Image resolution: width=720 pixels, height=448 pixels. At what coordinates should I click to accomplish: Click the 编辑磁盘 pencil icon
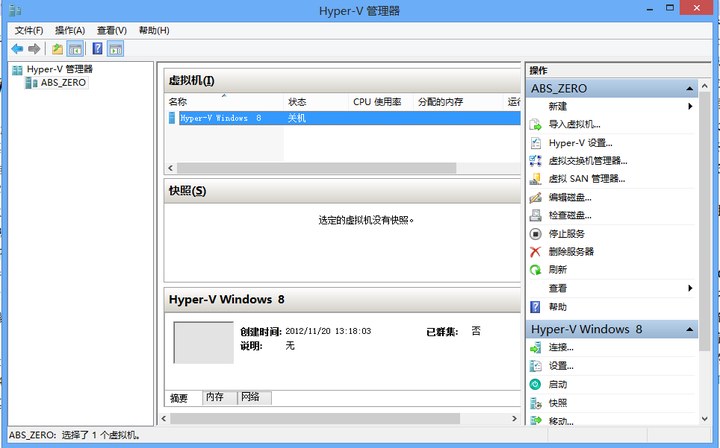click(535, 197)
